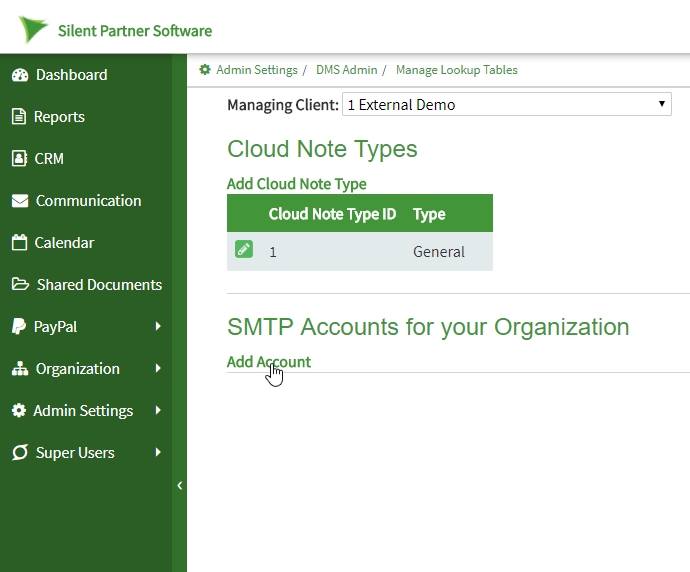This screenshot has height=572, width=690.
Task: Click the Calendar icon in sidebar
Action: [x=19, y=243]
